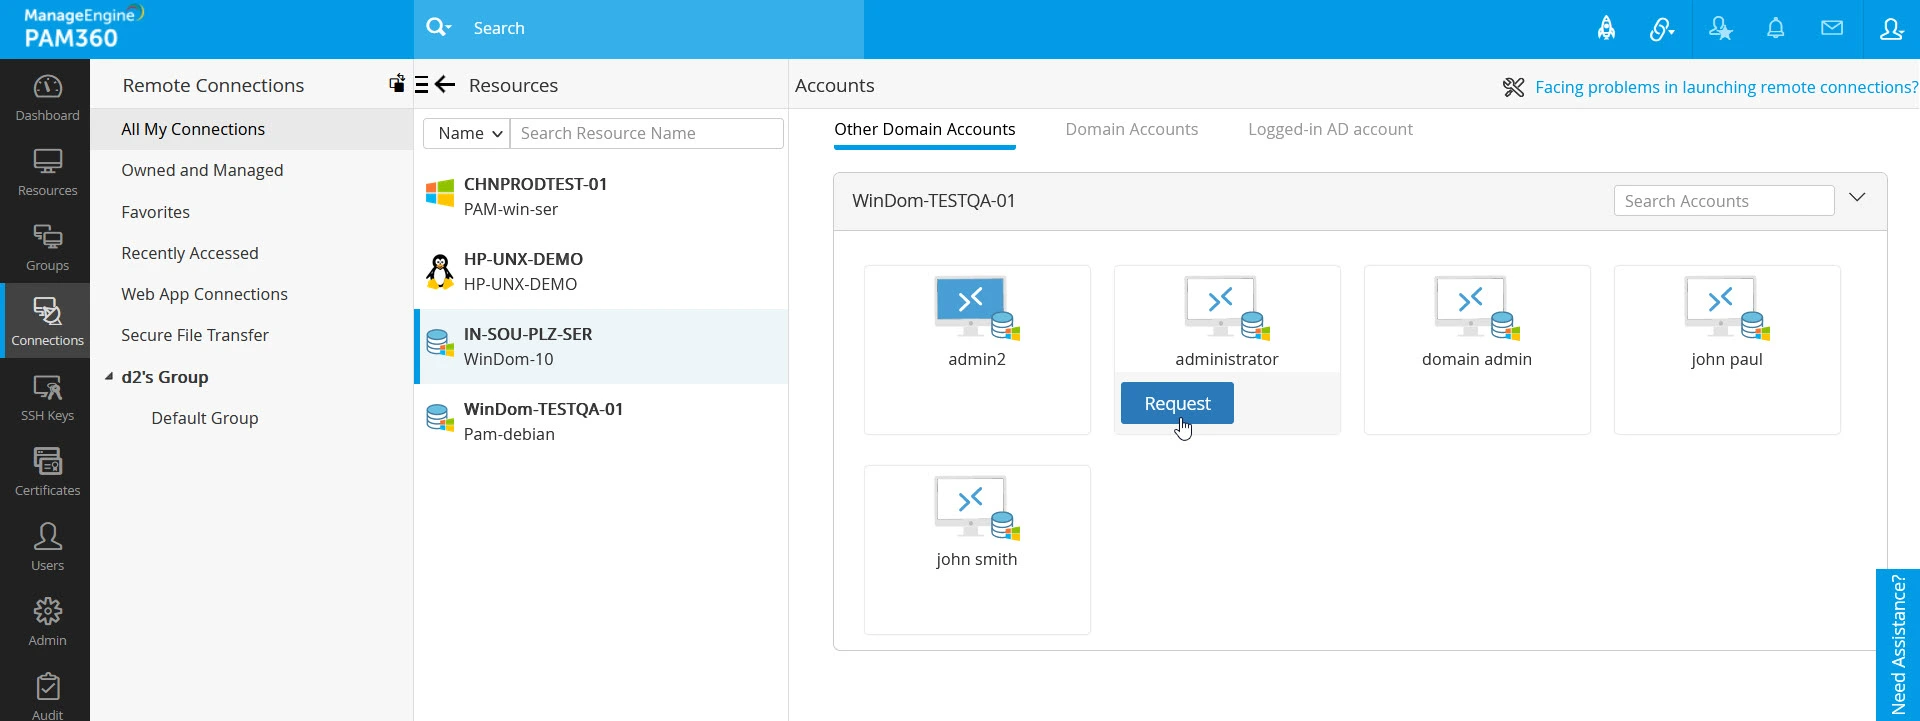Click the Request button under administrator

point(1177,404)
